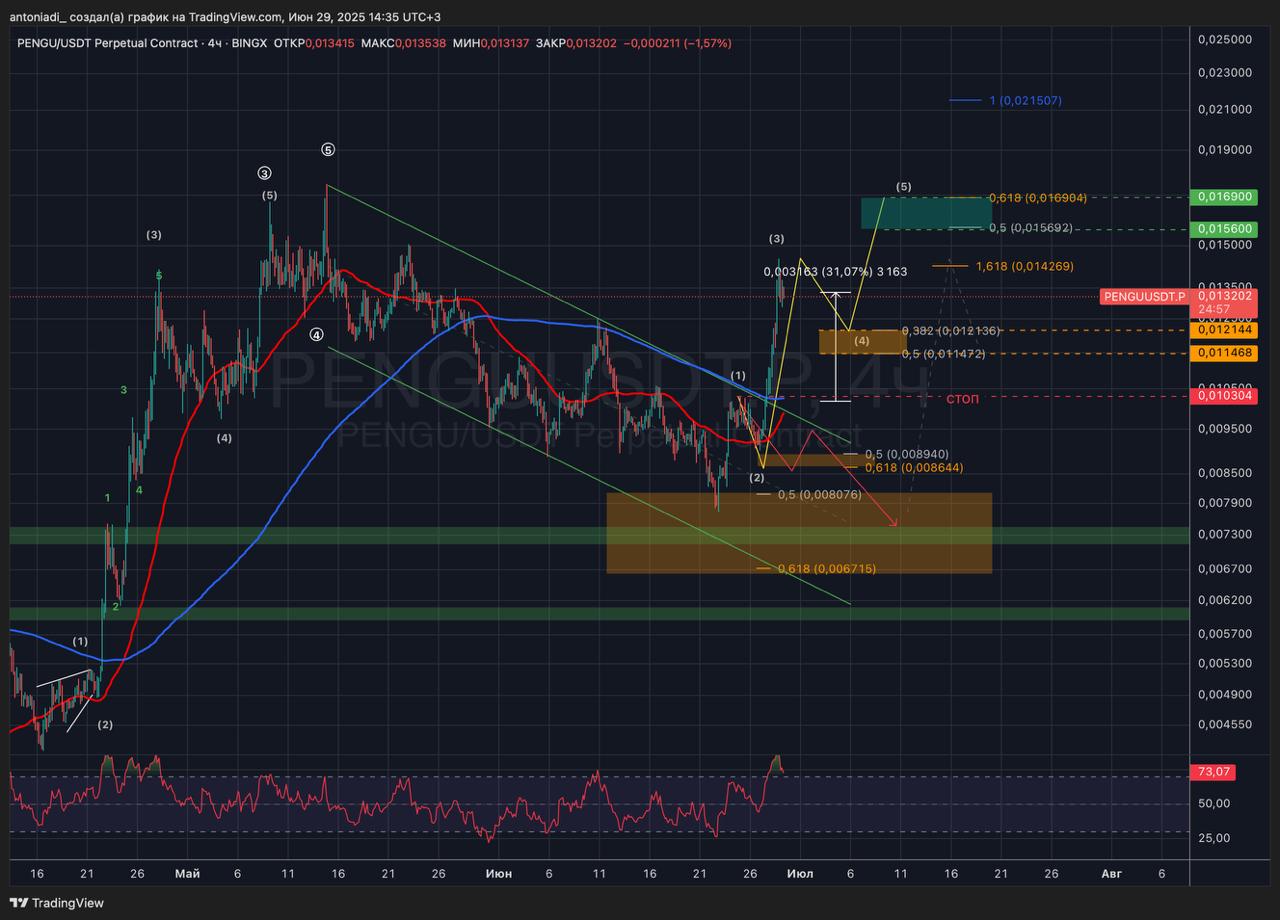Click the circled wave ④ label
The width and height of the screenshot is (1280, 920).
316,334
